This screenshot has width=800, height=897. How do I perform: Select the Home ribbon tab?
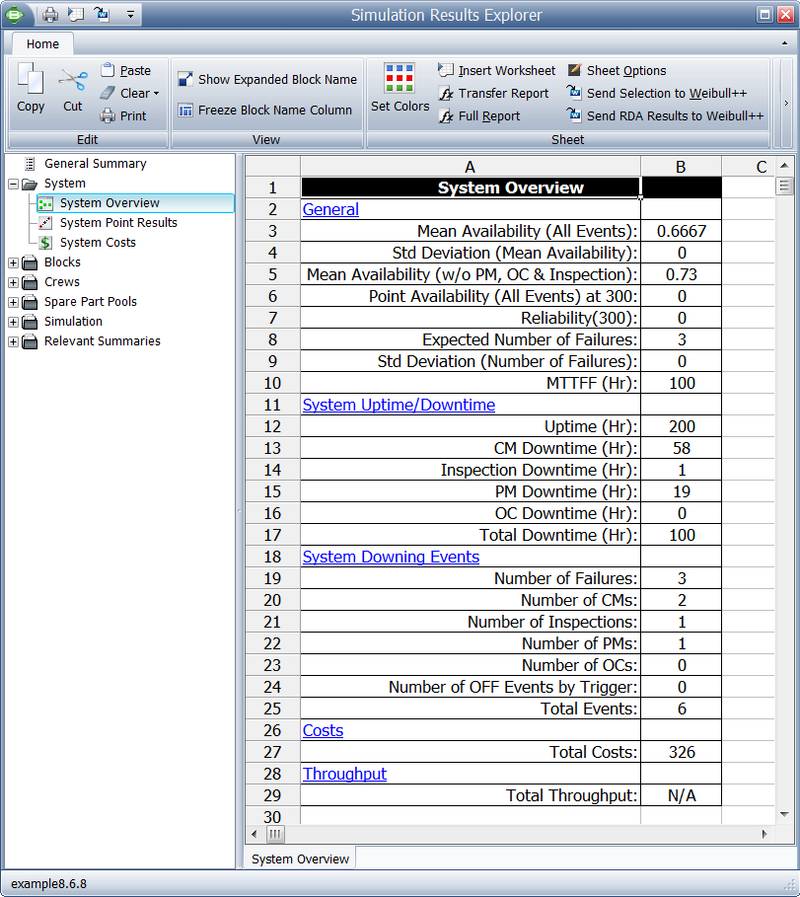coord(42,44)
